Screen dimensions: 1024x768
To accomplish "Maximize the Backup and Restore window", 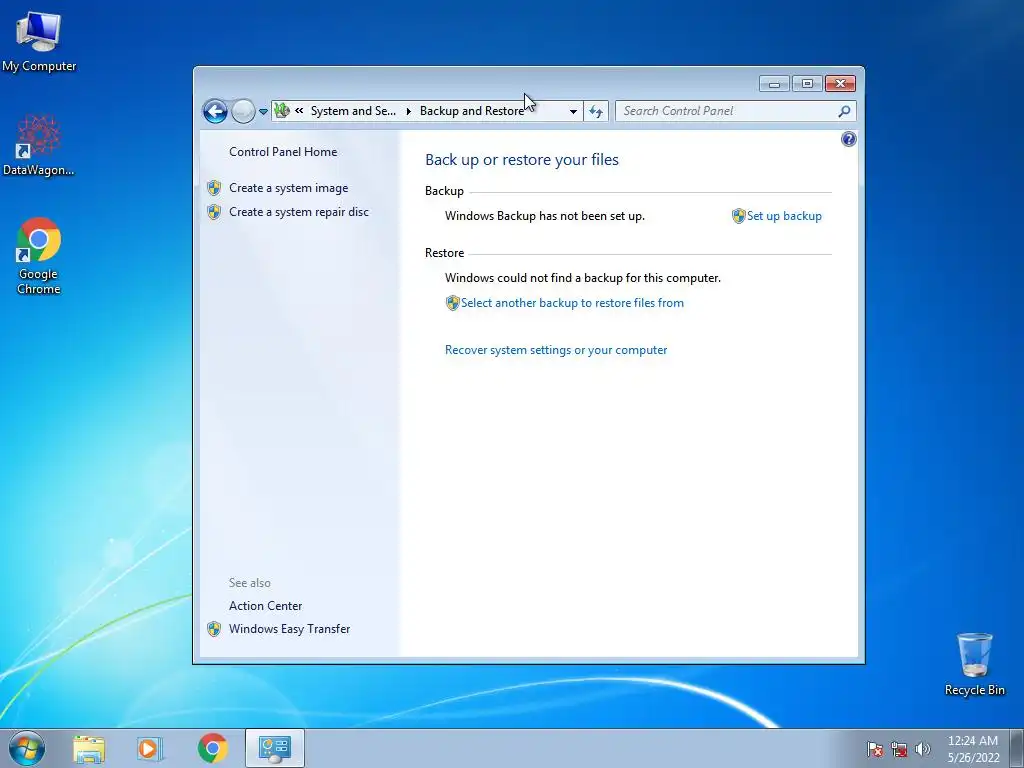I will [x=807, y=84].
